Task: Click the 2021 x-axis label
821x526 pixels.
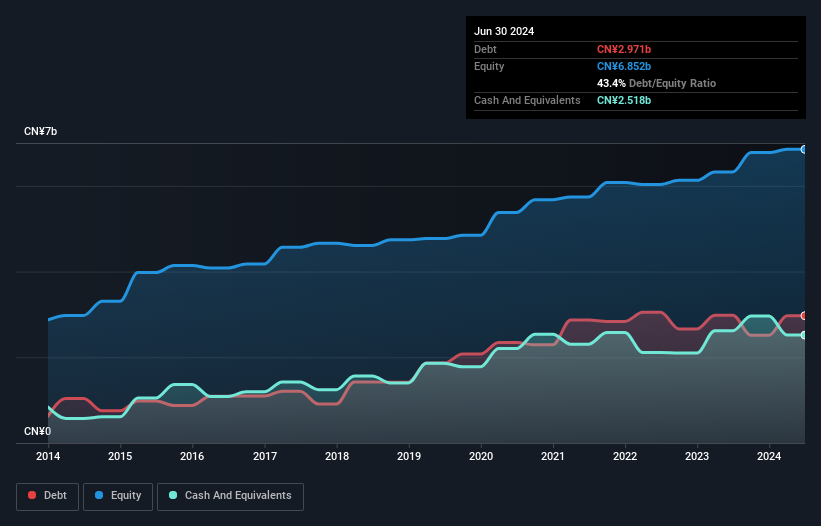Action: tap(553, 456)
